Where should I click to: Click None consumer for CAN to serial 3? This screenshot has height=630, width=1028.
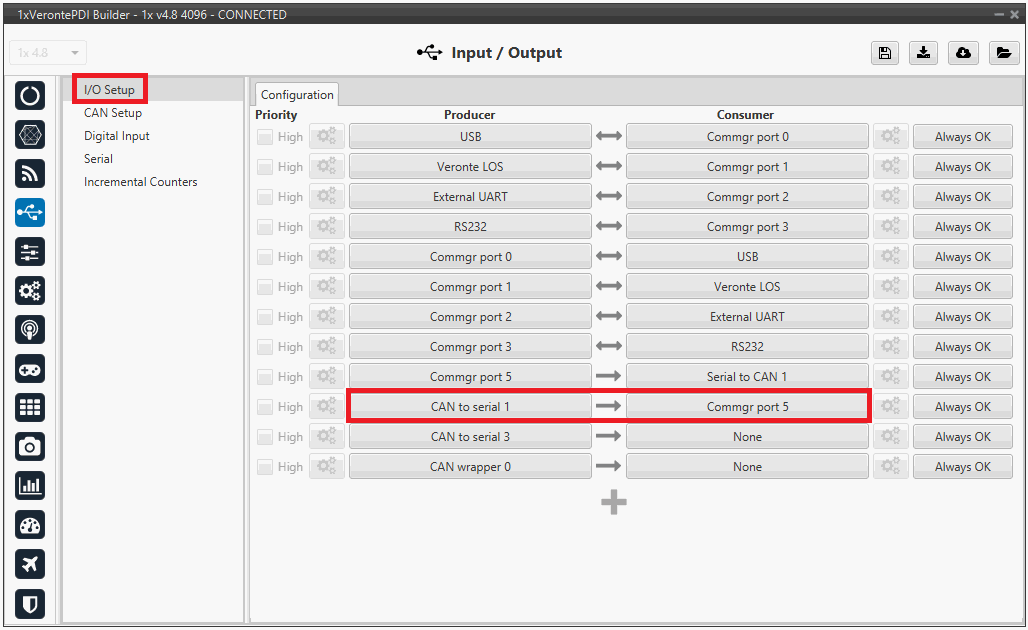click(747, 437)
